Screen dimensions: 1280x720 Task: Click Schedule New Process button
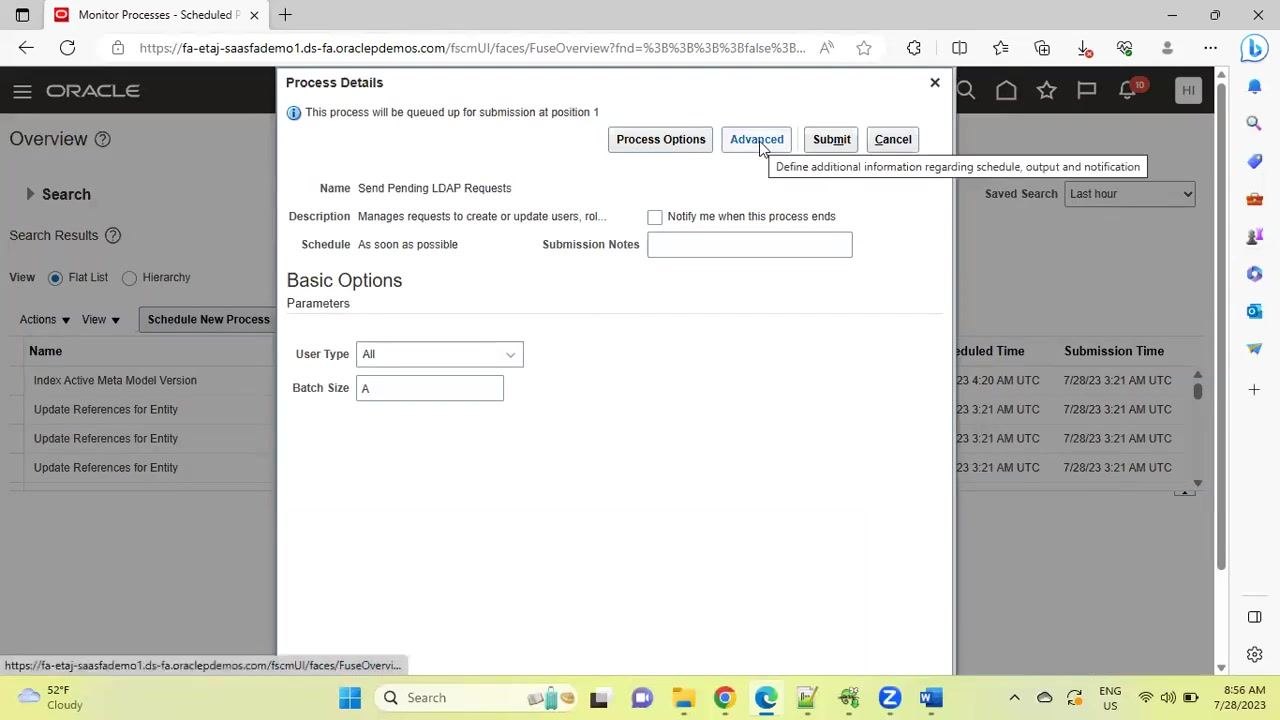tap(208, 319)
